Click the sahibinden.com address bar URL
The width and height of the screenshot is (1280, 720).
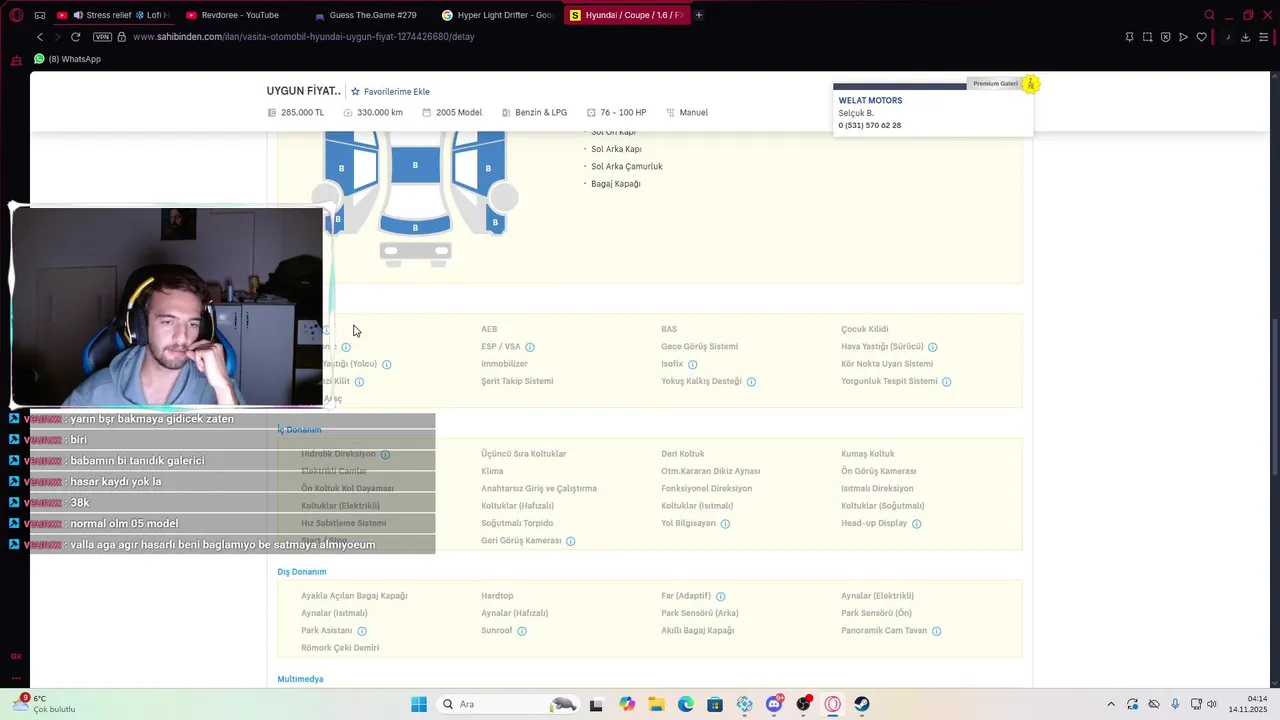[x=303, y=37]
